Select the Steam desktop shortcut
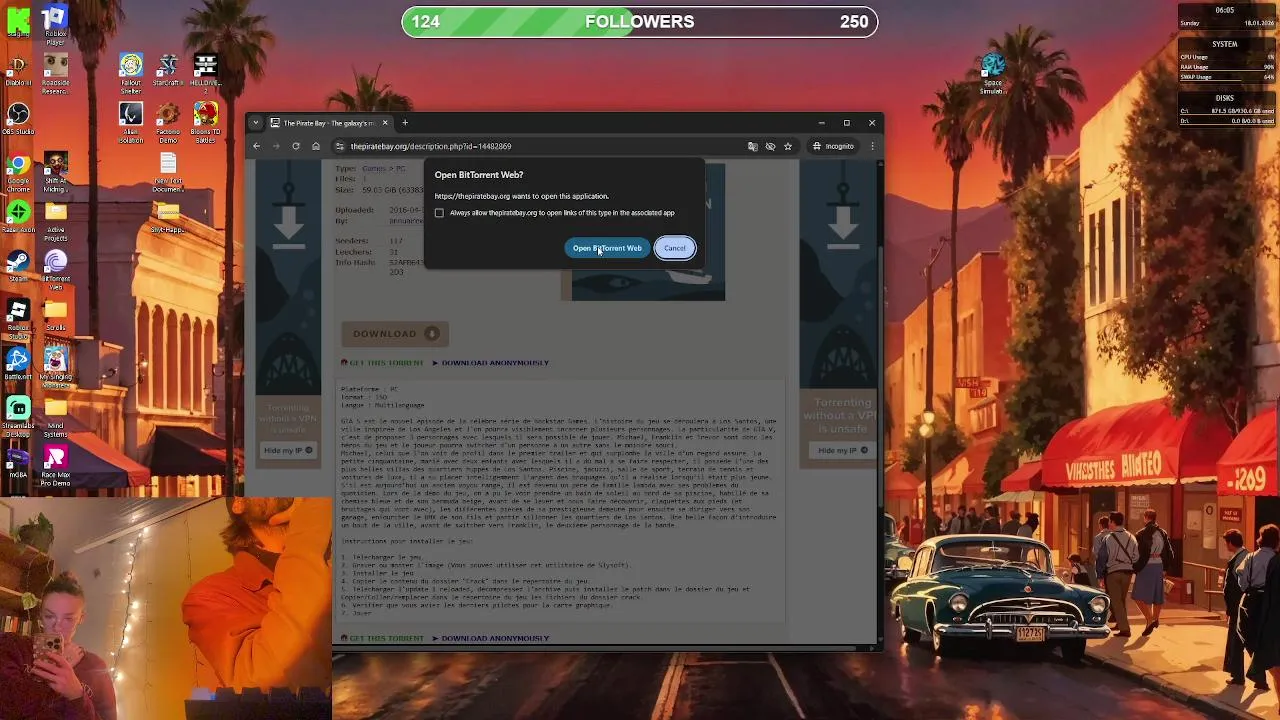This screenshot has height=720, width=1280. pyautogui.click(x=18, y=266)
